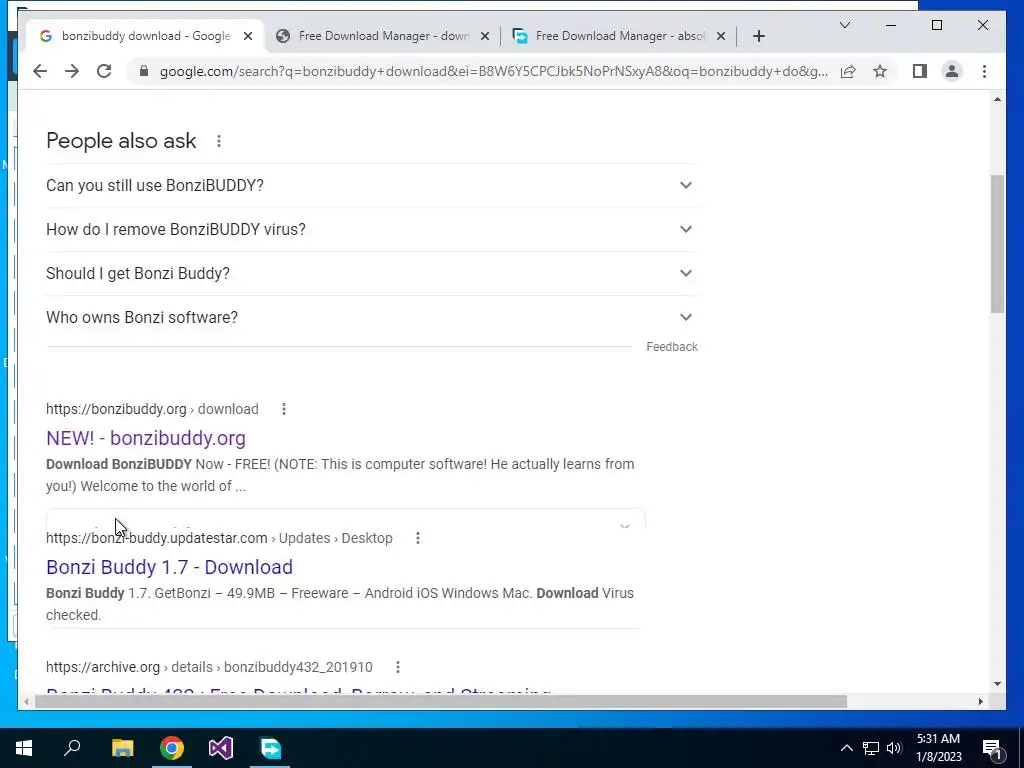Viewport: 1024px width, 768px height.
Task: Share this page from the address bar
Action: coord(848,71)
